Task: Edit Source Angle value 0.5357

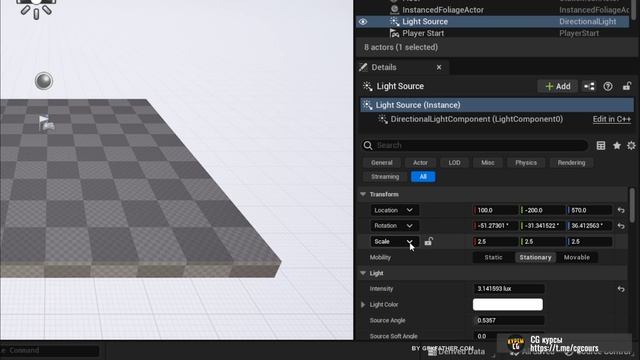Action: click(509, 320)
